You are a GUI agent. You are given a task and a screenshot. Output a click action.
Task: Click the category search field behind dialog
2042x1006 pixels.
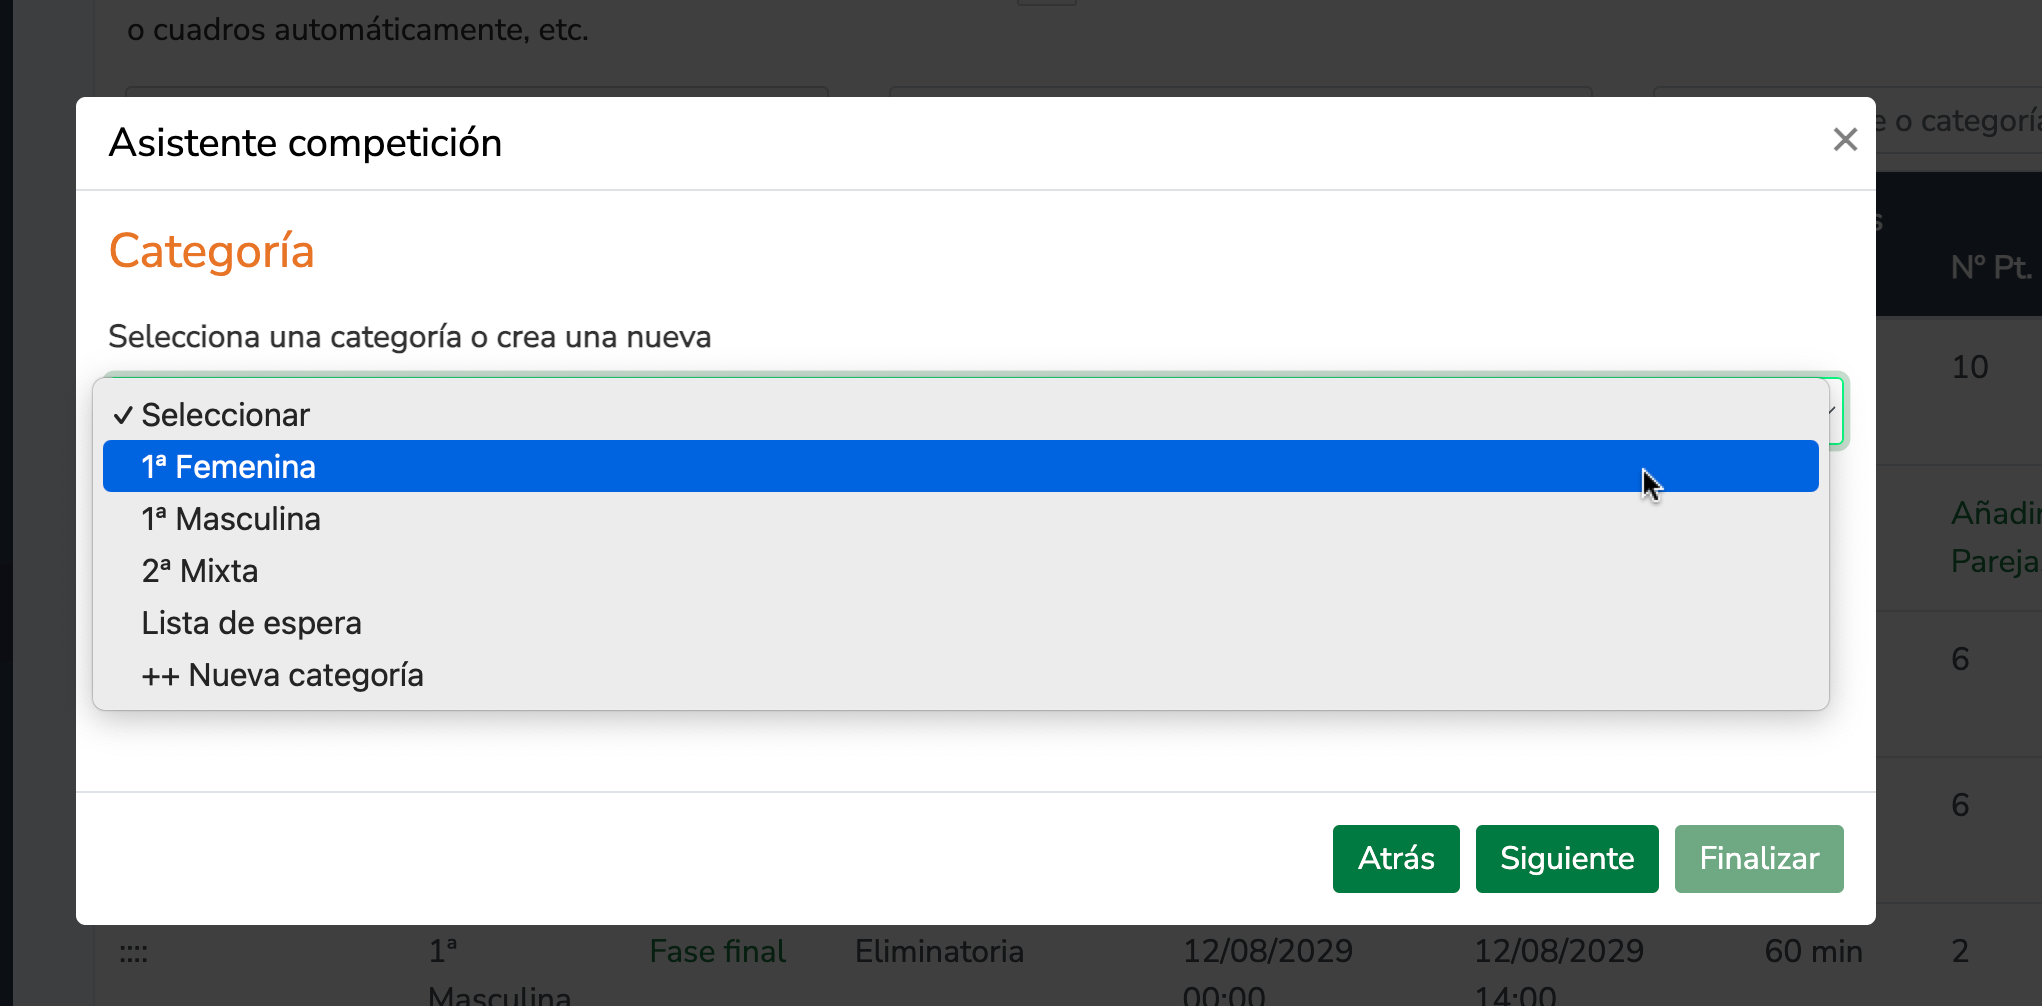pos(1960,121)
